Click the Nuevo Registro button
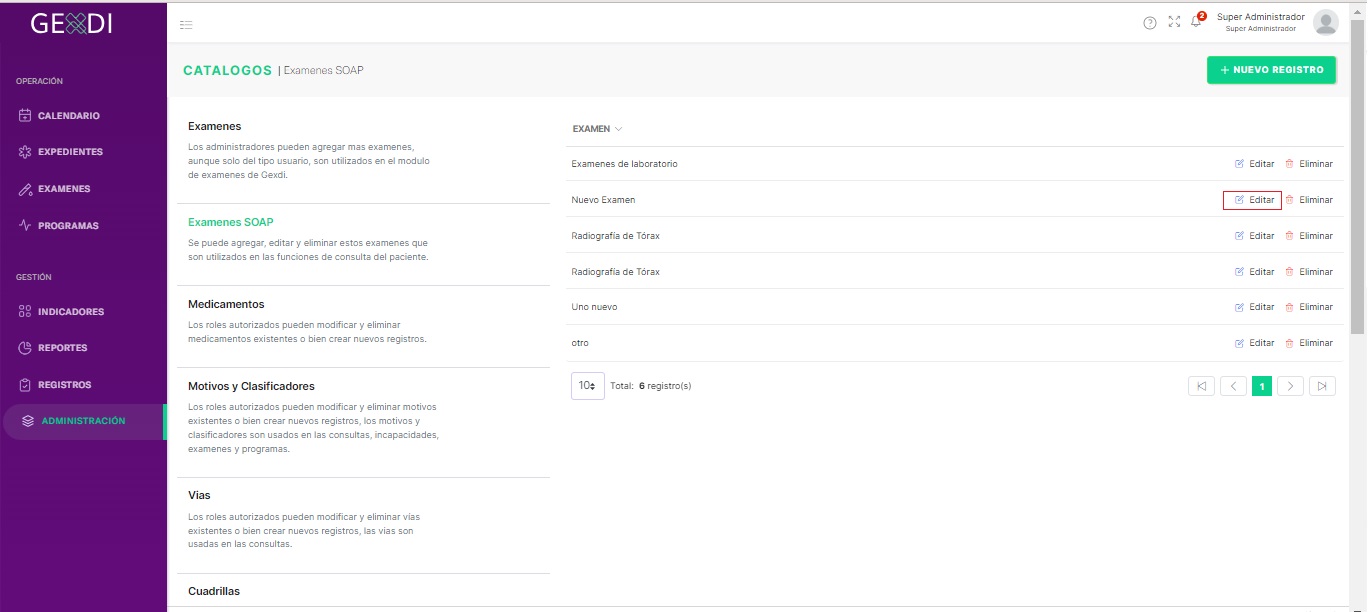 (x=1271, y=70)
